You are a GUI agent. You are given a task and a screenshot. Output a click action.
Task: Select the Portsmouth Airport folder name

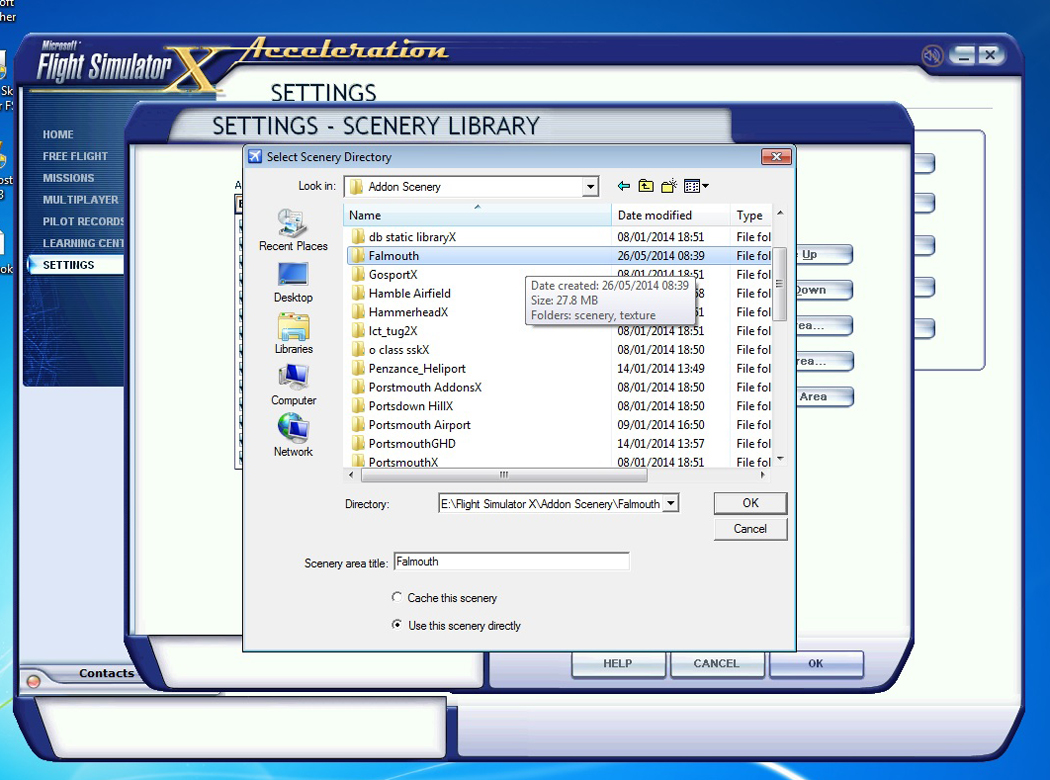tap(419, 424)
